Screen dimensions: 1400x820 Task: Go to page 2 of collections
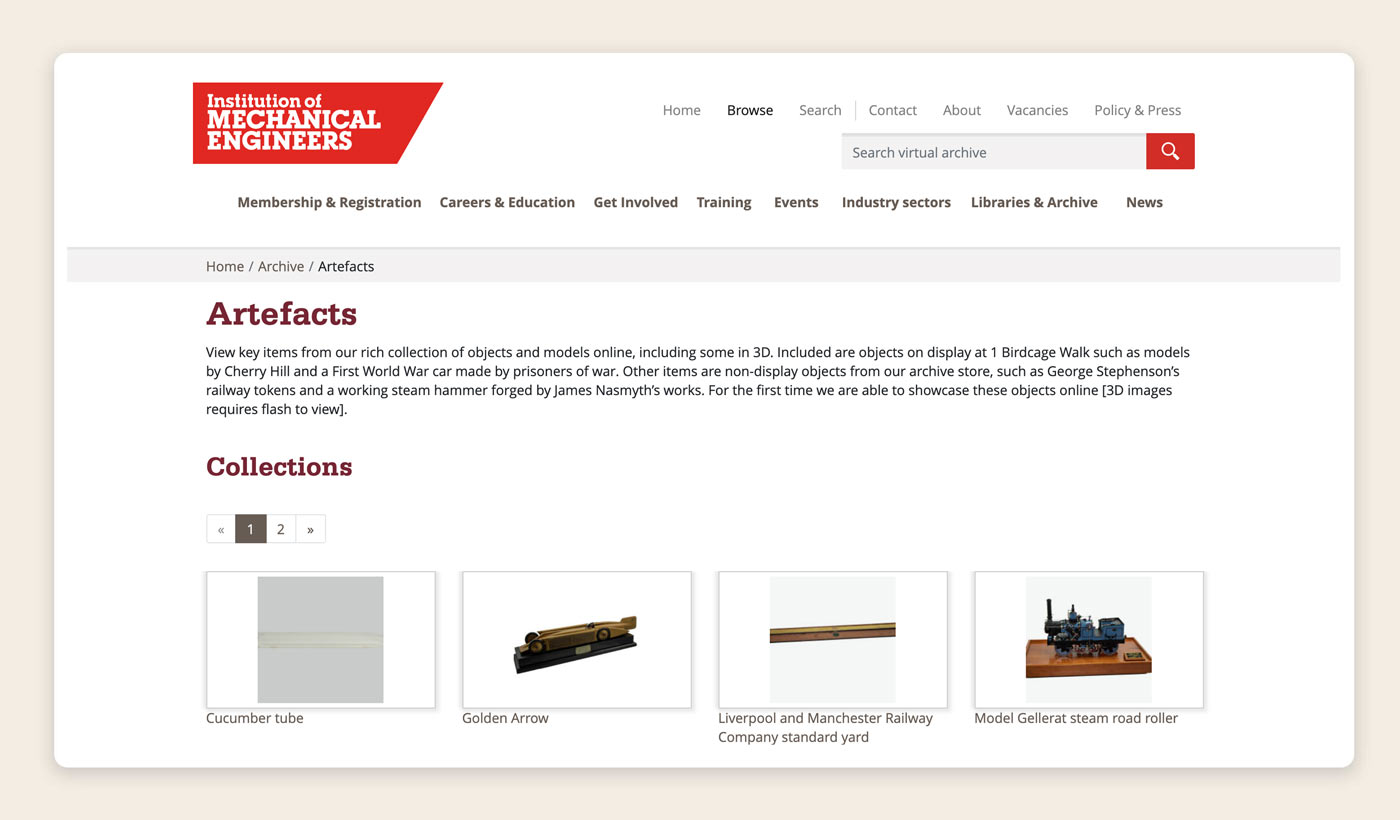281,529
